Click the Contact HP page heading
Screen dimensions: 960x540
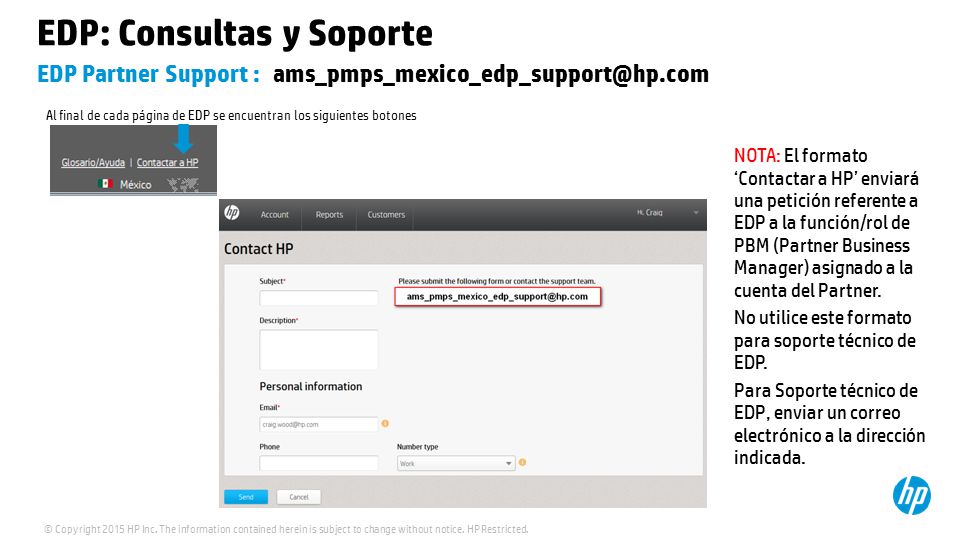[x=258, y=249]
